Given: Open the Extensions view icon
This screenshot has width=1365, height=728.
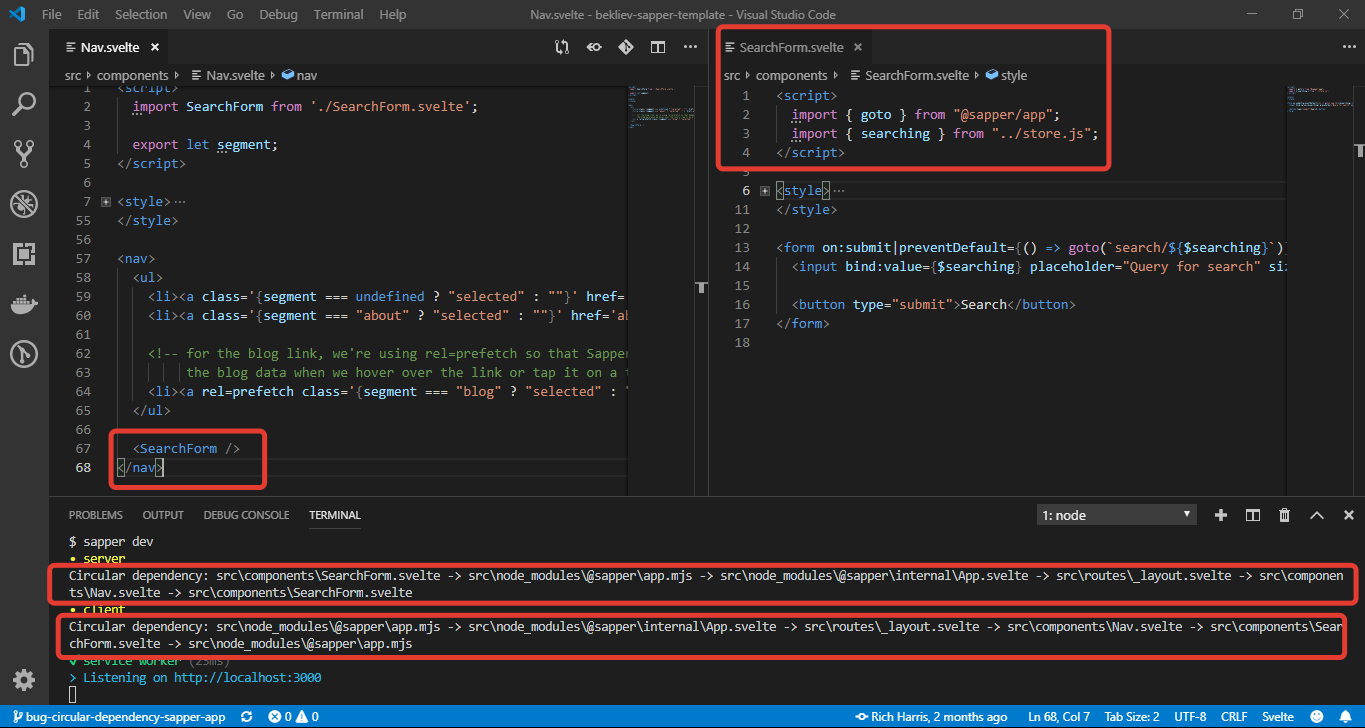Looking at the screenshot, I should (24, 254).
